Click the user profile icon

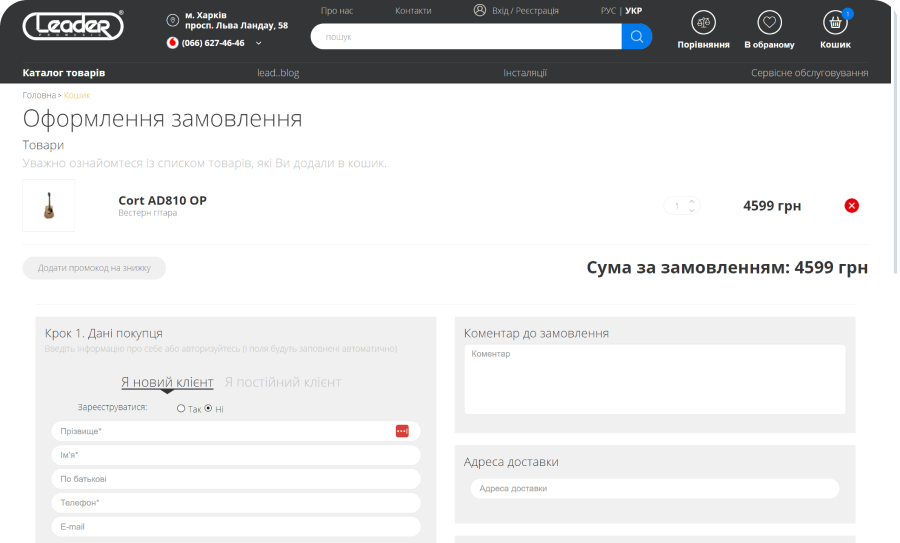coord(480,10)
